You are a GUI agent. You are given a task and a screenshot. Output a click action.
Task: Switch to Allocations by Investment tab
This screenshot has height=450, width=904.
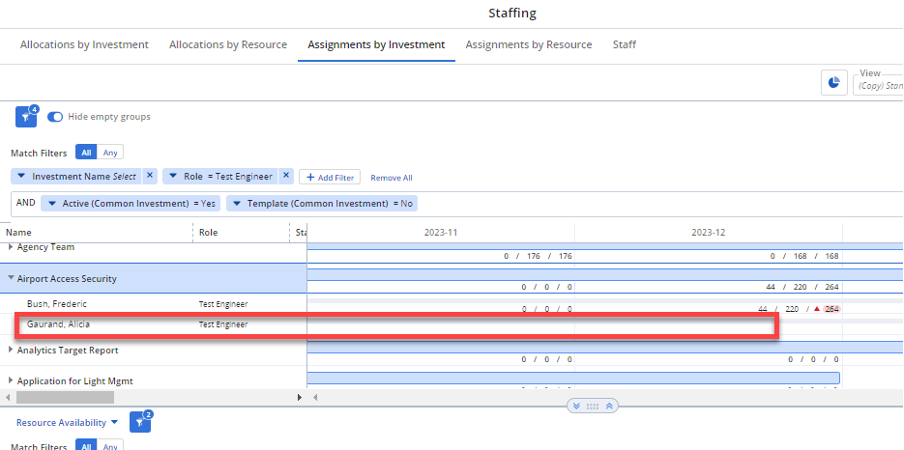pos(84,44)
